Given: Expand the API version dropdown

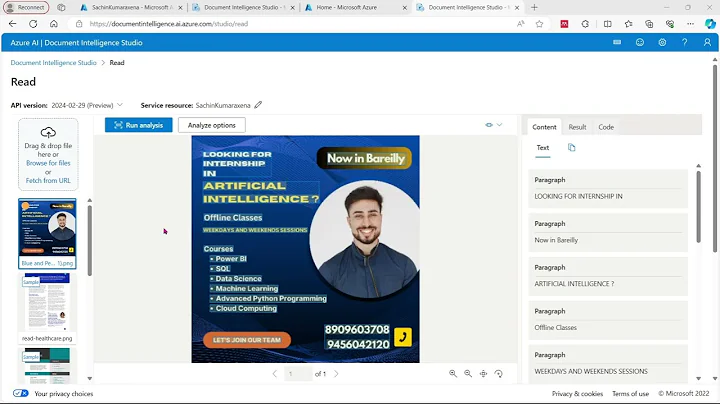Looking at the screenshot, I should (120, 105).
